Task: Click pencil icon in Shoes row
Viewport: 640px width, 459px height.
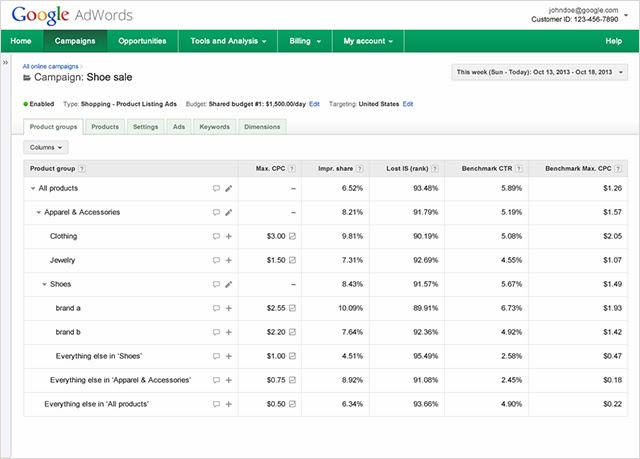Action: click(x=229, y=284)
